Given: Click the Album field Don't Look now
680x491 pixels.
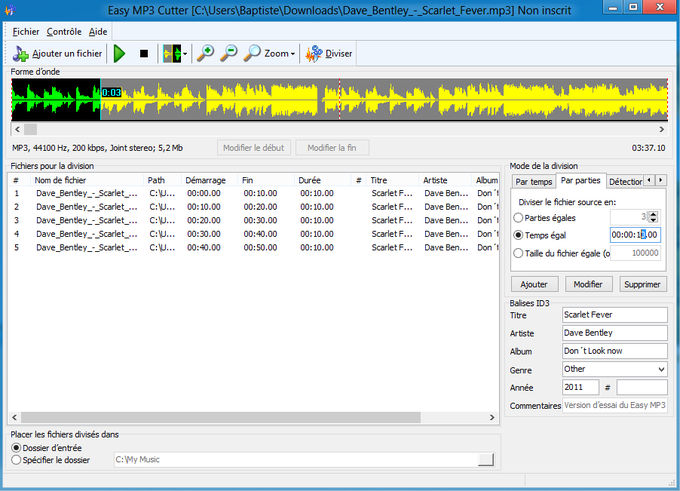Looking at the screenshot, I should [x=615, y=351].
